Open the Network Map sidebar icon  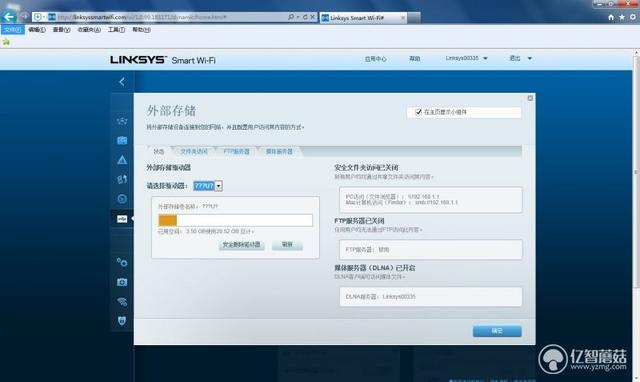click(122, 121)
